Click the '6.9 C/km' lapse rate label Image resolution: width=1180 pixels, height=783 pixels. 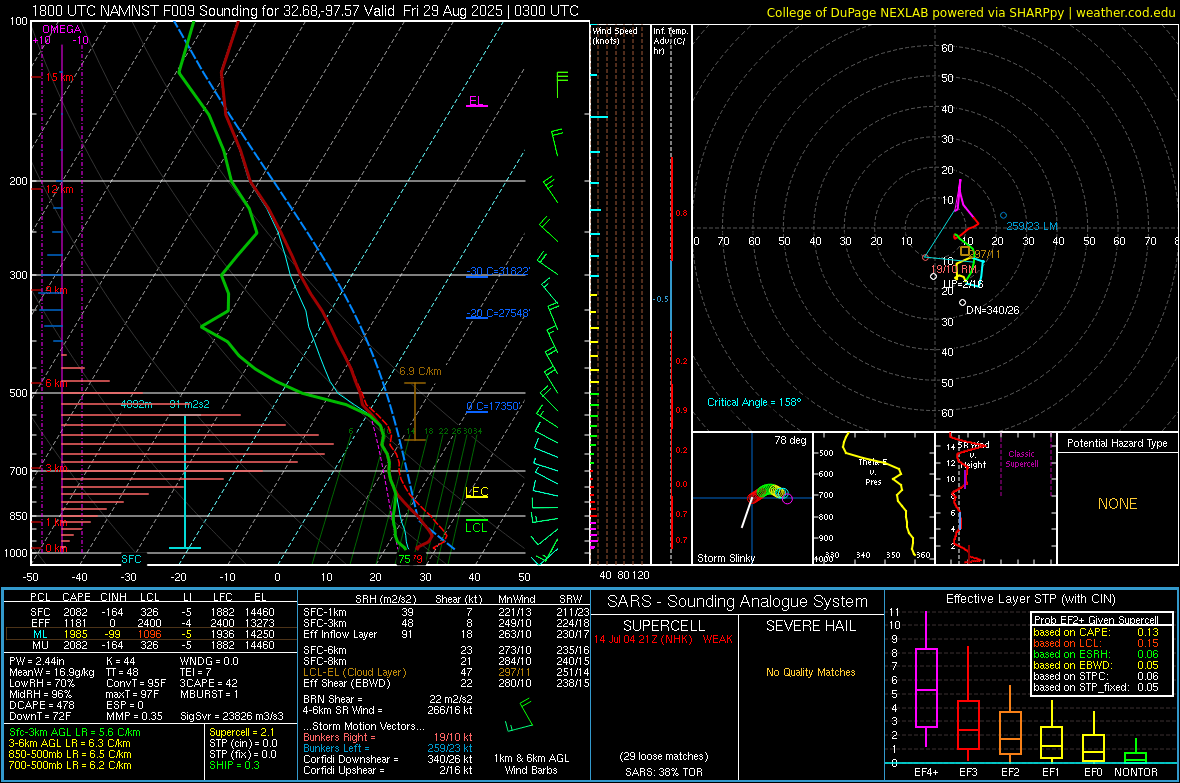point(421,371)
